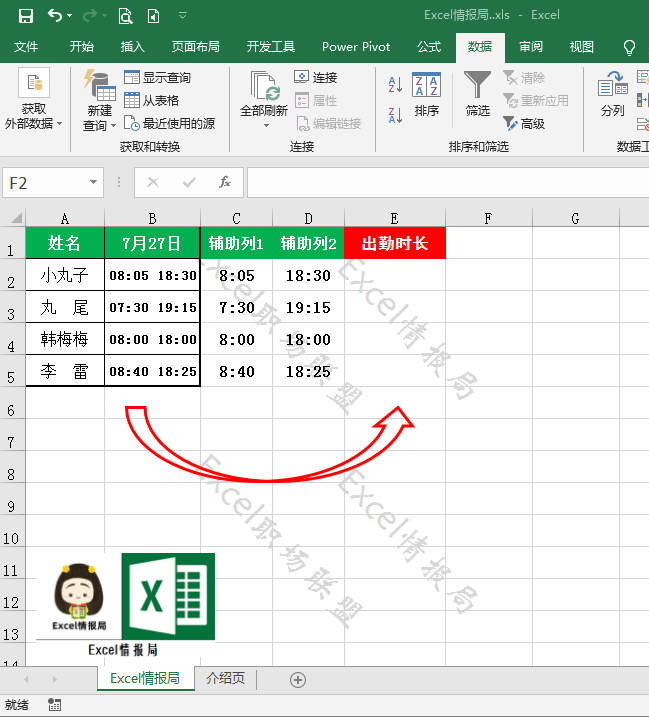The width and height of the screenshot is (649, 717).
Task: Click 从表格 button
Action: (x=151, y=100)
